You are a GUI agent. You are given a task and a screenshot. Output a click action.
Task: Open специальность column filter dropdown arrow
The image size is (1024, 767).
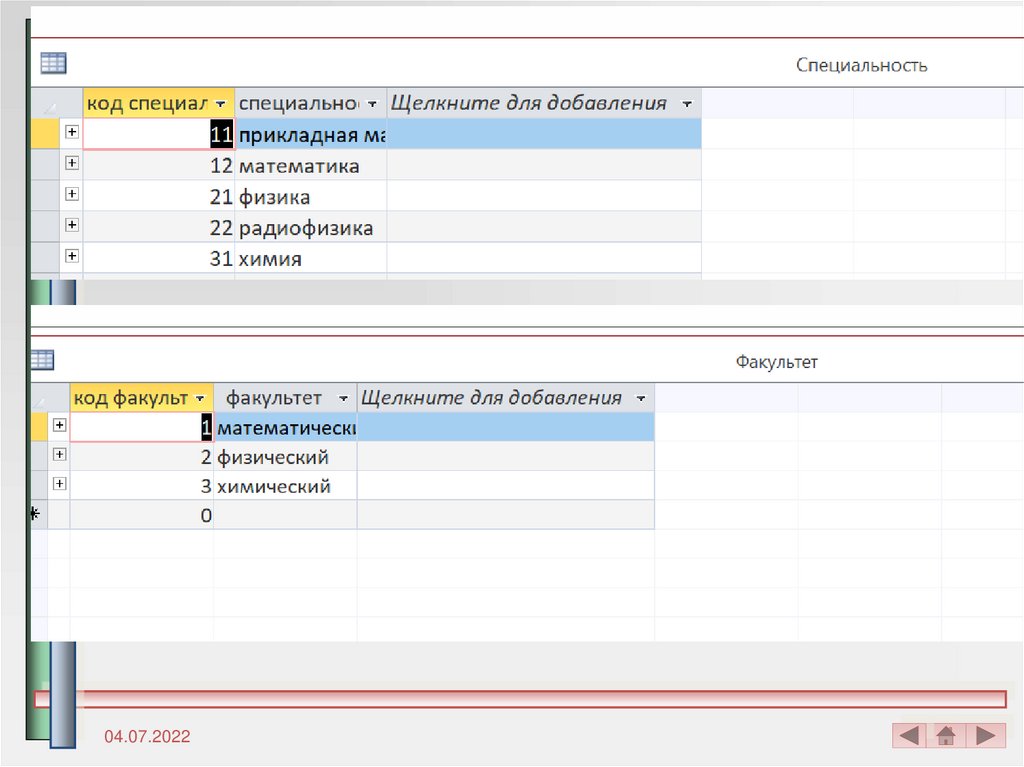pyautogui.click(x=372, y=104)
